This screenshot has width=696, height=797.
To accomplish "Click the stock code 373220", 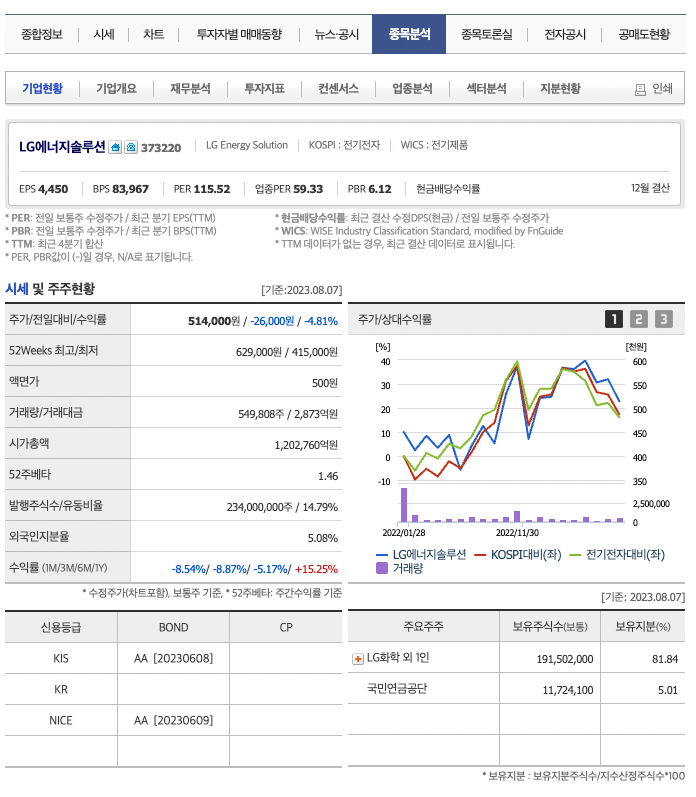I will [161, 148].
